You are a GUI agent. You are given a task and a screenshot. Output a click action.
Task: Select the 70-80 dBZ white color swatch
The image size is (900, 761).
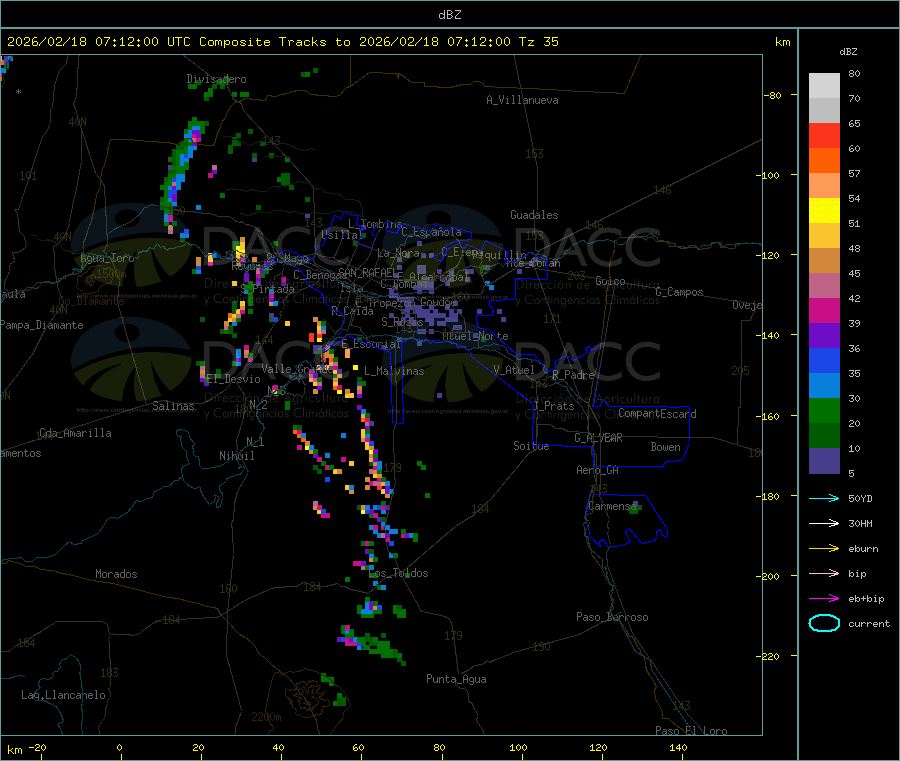pyautogui.click(x=824, y=86)
